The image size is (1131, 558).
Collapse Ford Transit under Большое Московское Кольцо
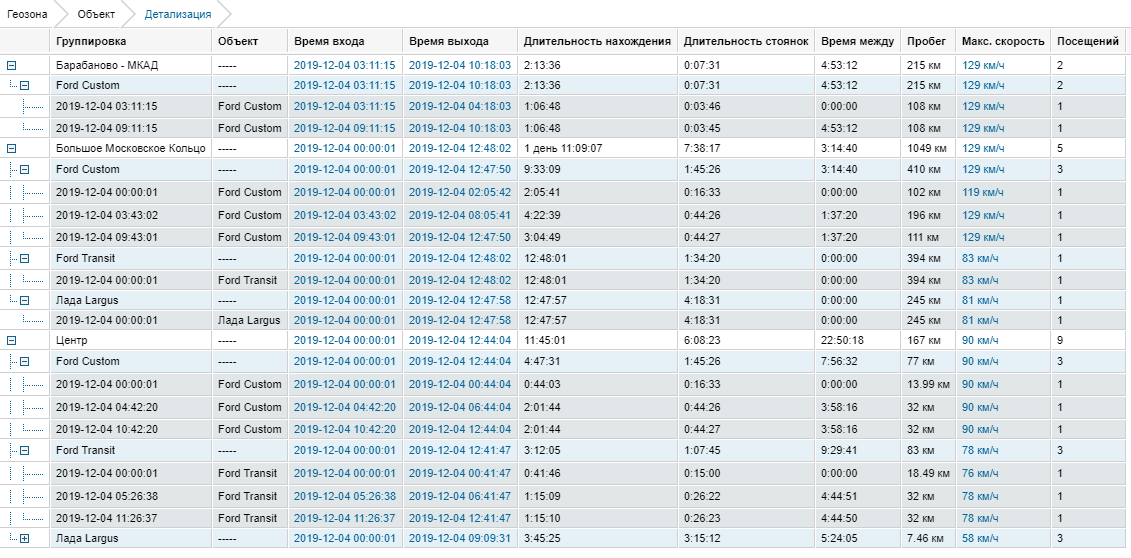click(25, 259)
